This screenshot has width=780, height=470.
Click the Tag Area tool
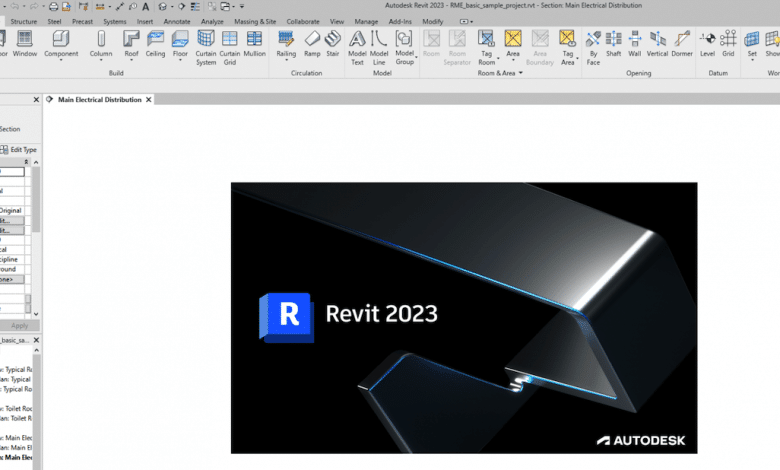click(568, 48)
